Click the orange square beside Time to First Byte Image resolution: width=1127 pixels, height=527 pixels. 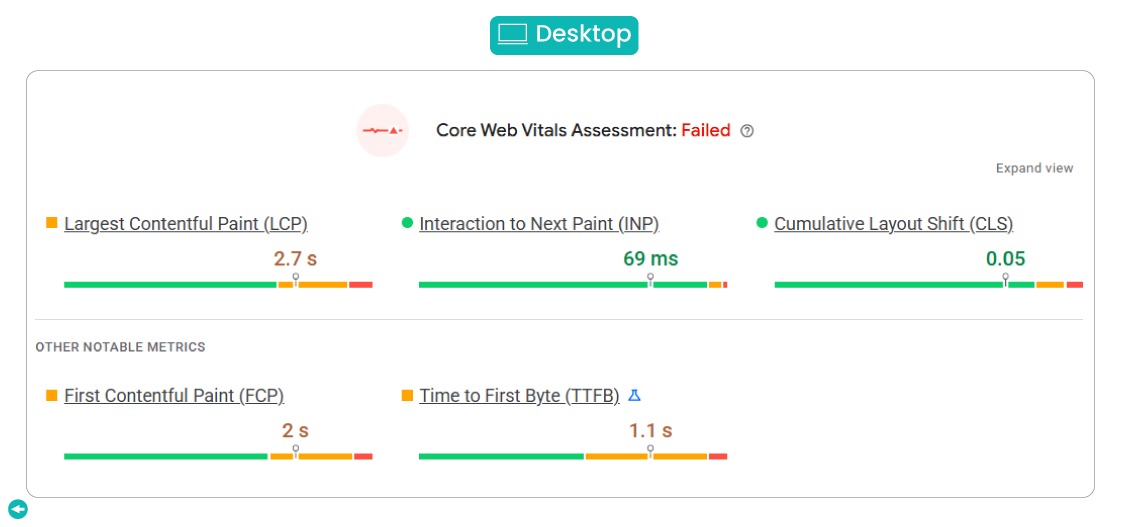(x=407, y=395)
